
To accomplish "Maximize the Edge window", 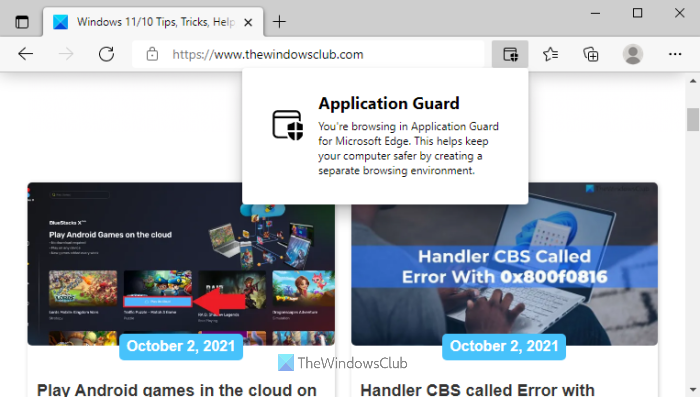I will pyautogui.click(x=638, y=13).
